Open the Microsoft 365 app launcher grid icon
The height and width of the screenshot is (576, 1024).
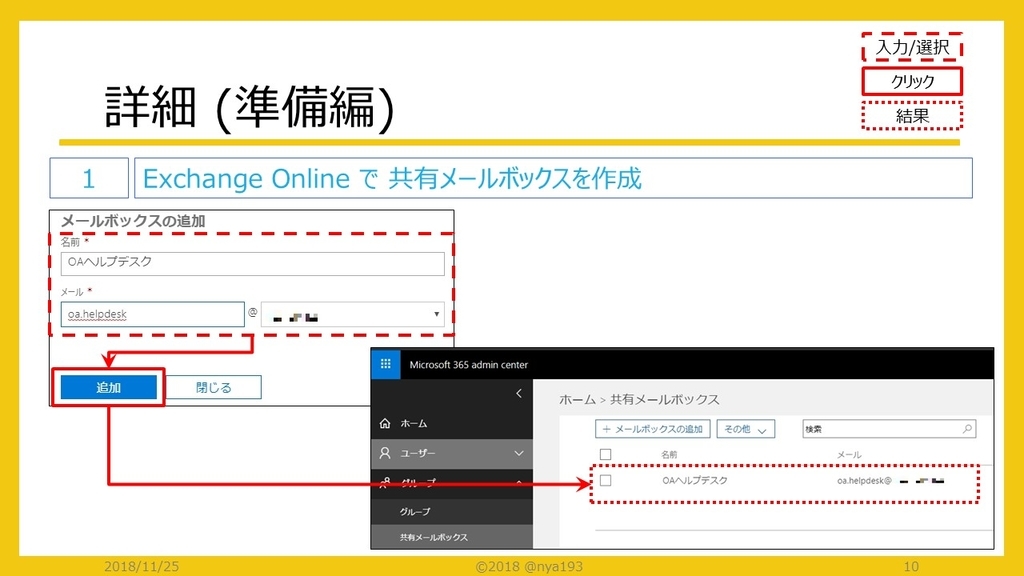pyautogui.click(x=386, y=364)
